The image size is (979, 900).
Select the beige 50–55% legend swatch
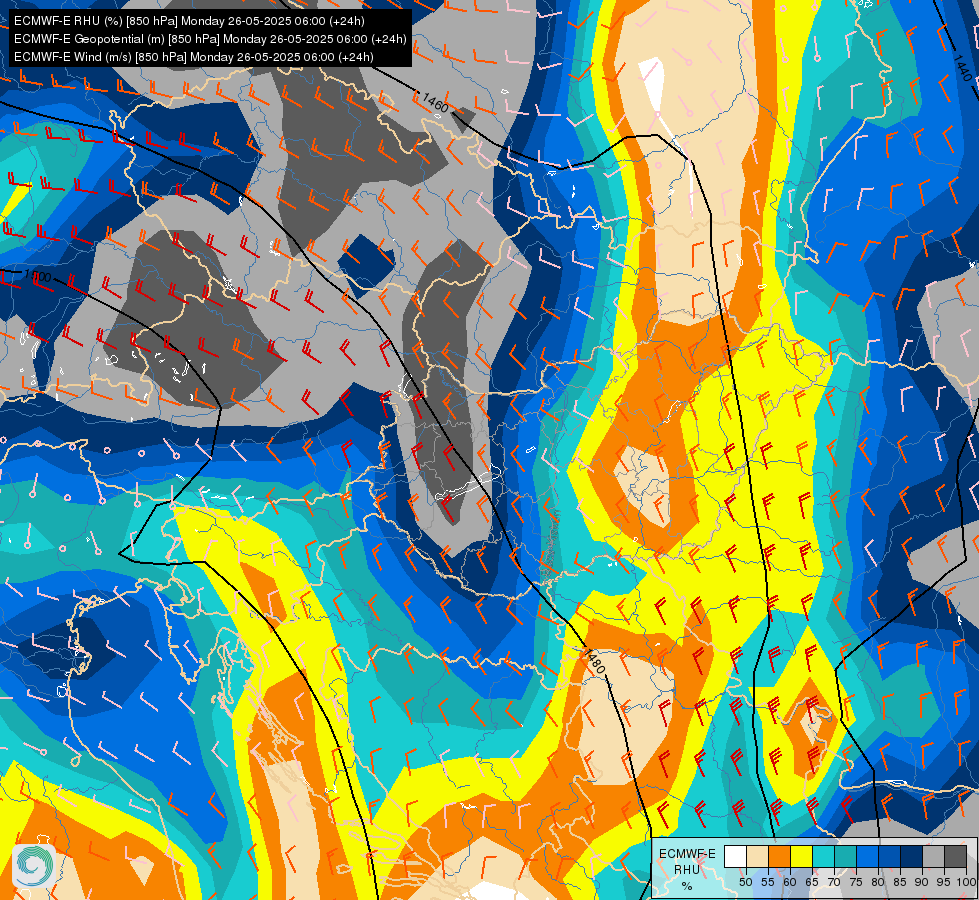[757, 856]
